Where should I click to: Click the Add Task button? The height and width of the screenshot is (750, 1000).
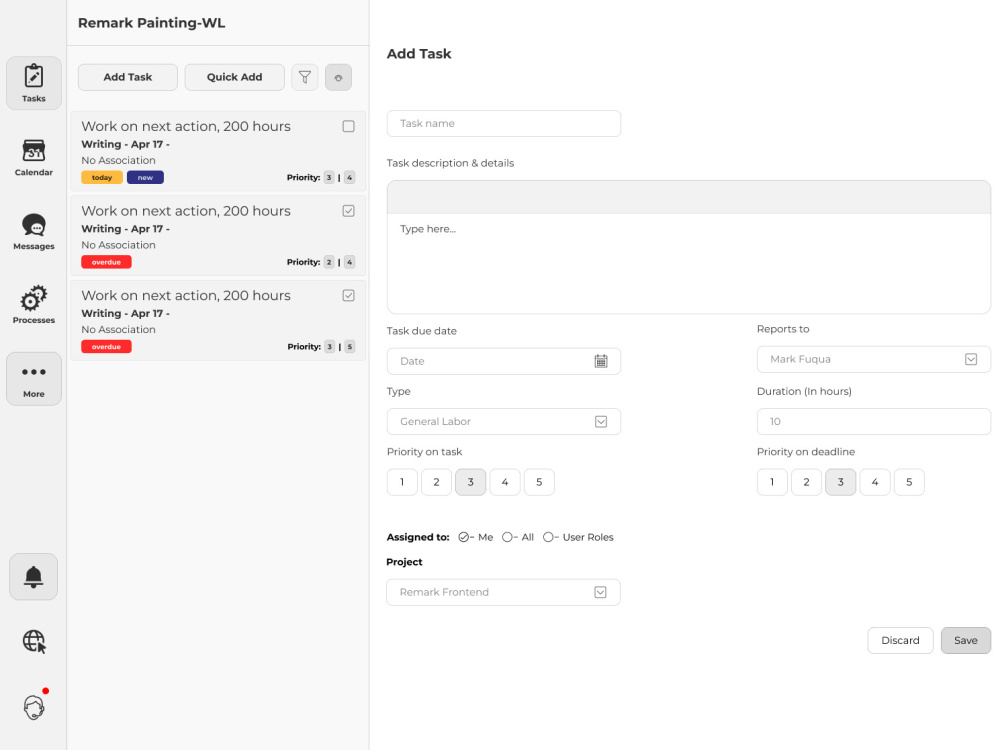(128, 77)
